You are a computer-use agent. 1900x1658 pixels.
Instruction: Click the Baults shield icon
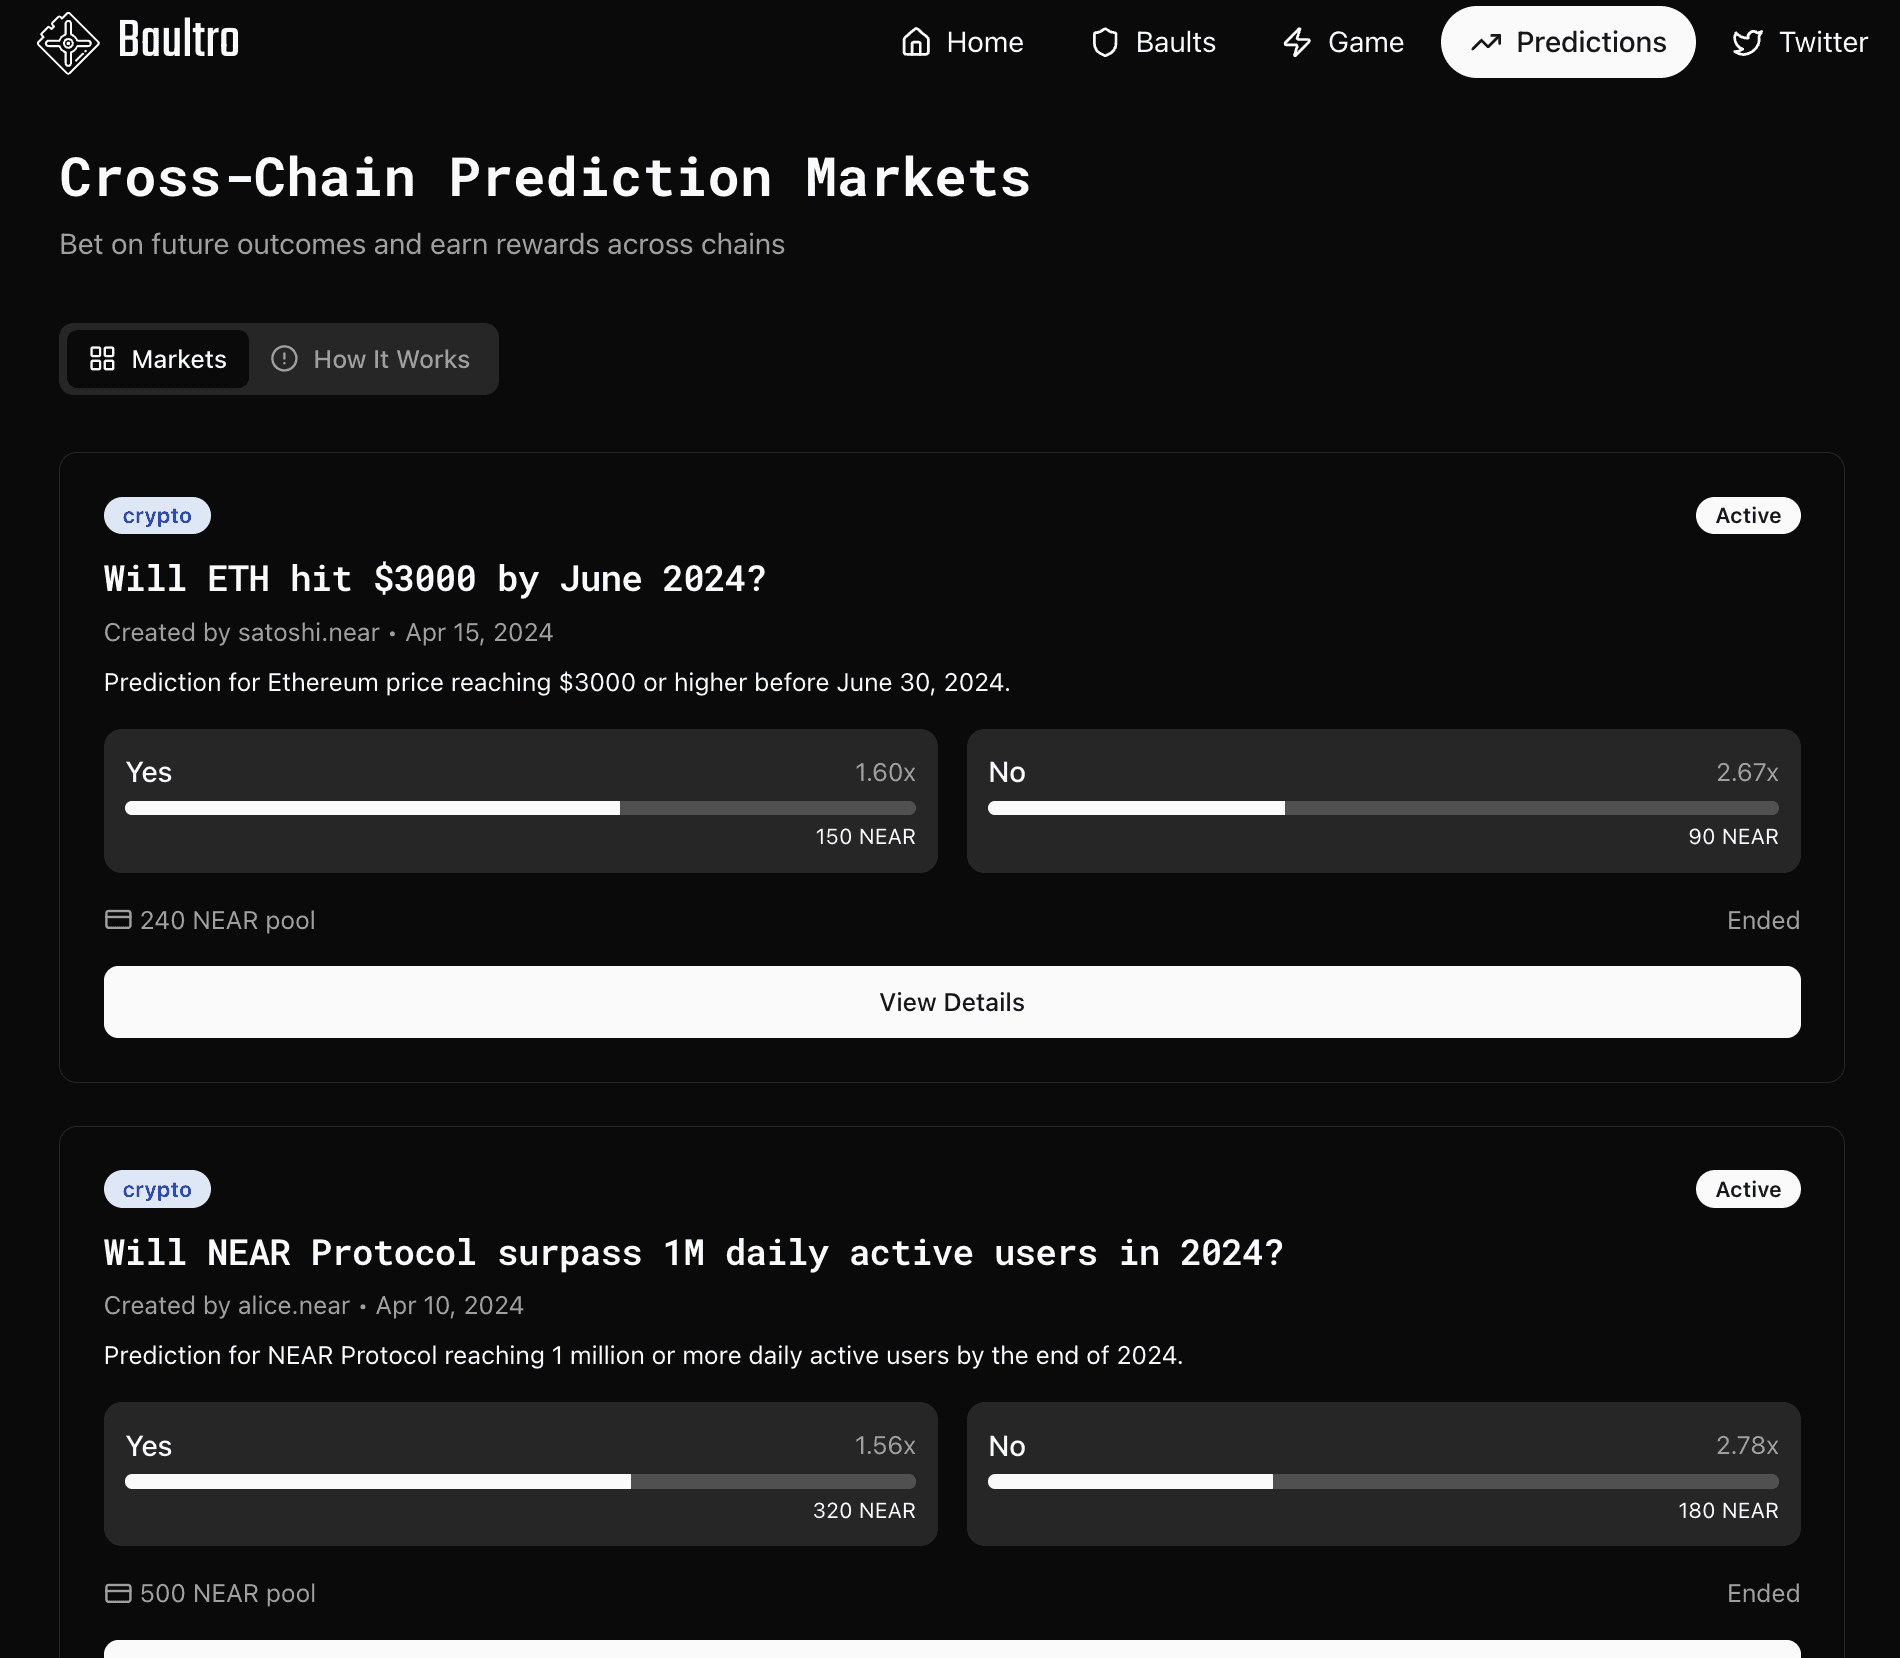click(1105, 42)
